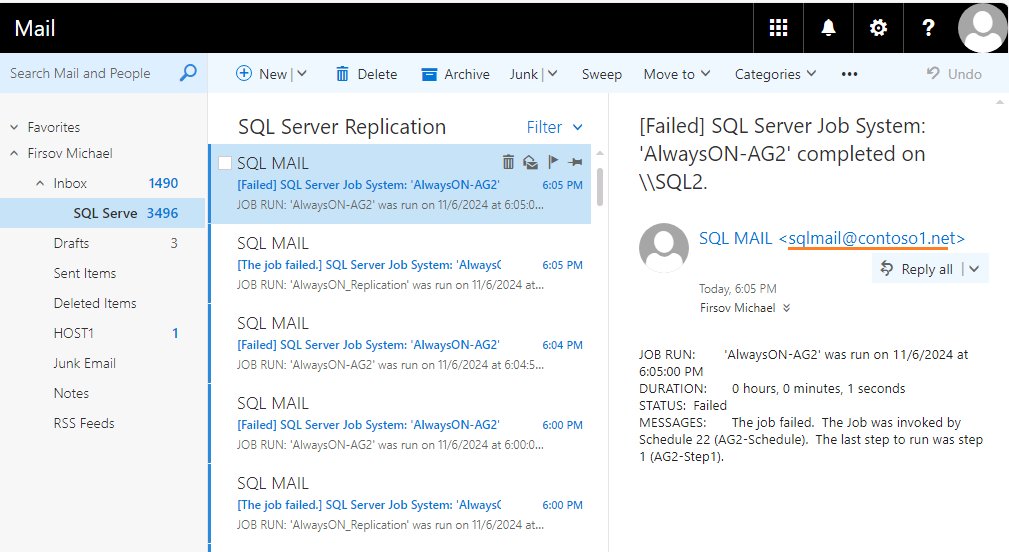Click the Junk toolbar button
Screen dimensions: 1009x552
pos(523,74)
